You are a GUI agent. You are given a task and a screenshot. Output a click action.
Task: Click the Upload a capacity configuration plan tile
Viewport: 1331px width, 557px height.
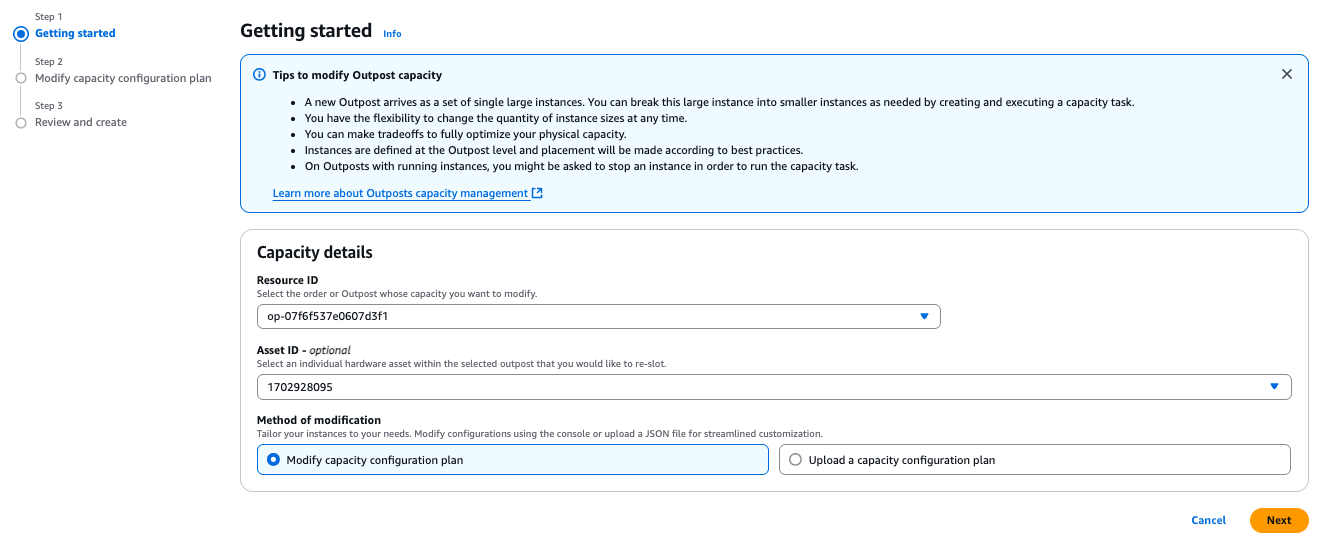click(1035, 460)
